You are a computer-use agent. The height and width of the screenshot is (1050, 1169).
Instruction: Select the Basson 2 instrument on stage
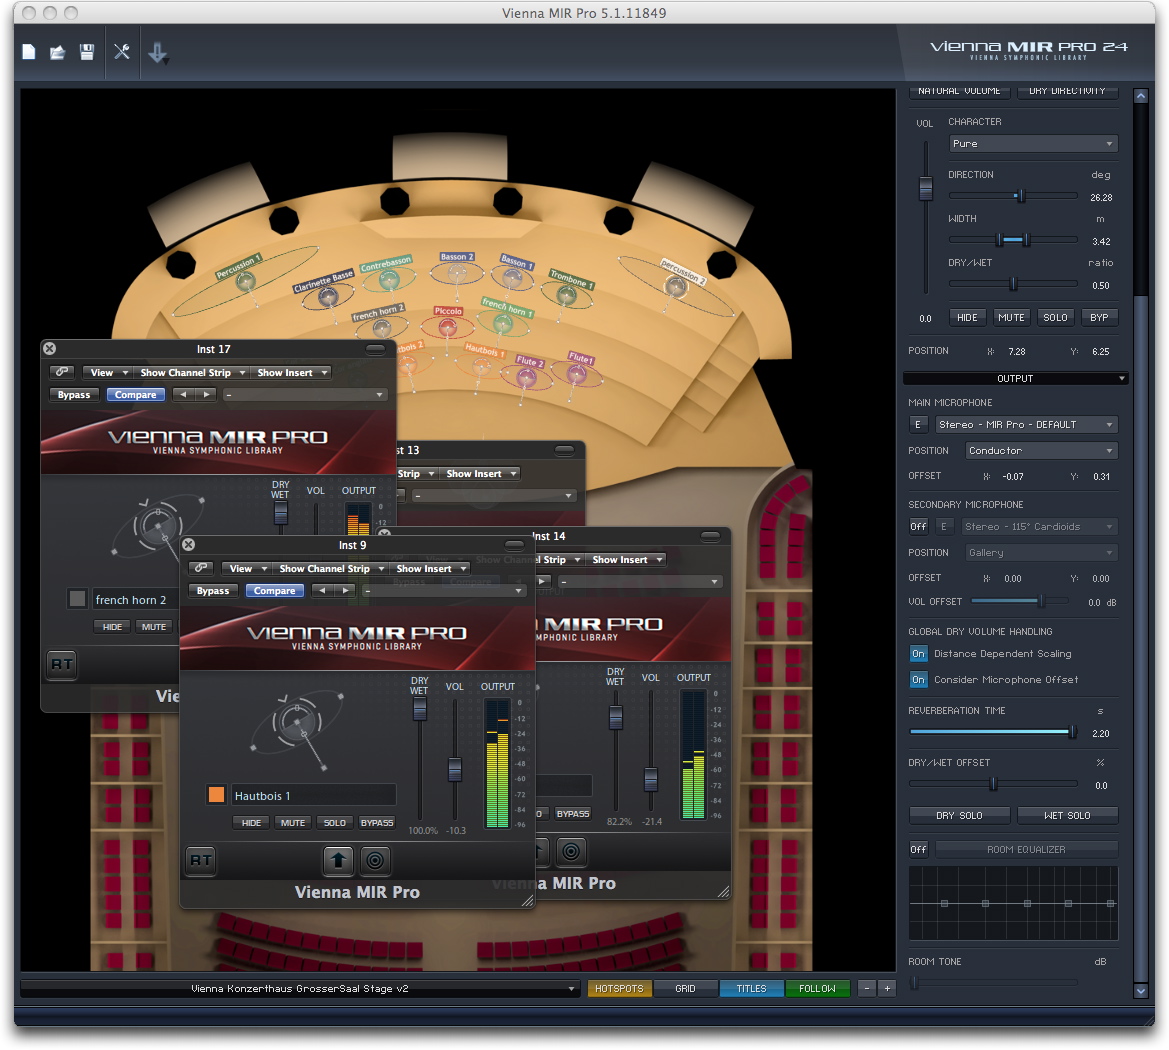(x=457, y=273)
